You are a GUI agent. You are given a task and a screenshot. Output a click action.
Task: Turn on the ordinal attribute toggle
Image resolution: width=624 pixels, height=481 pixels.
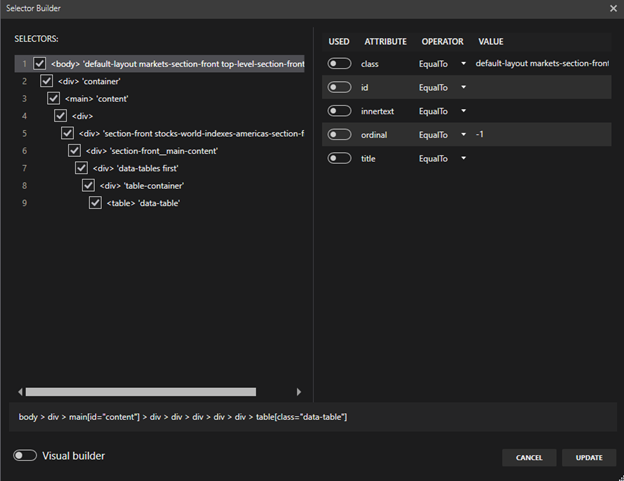click(x=340, y=134)
